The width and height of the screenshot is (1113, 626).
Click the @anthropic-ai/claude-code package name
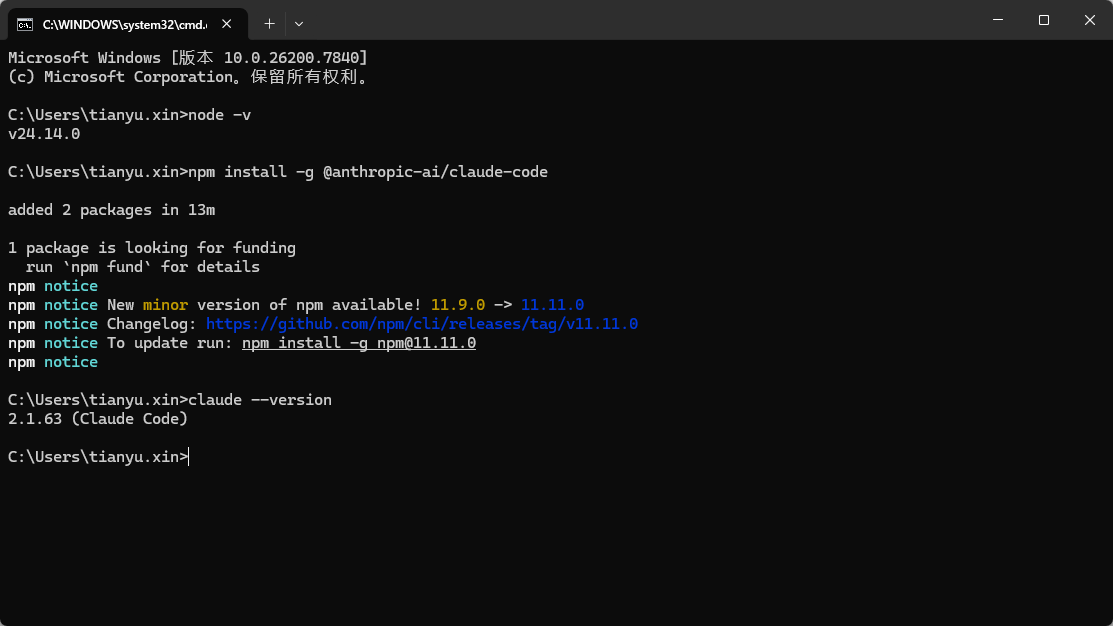click(x=435, y=172)
